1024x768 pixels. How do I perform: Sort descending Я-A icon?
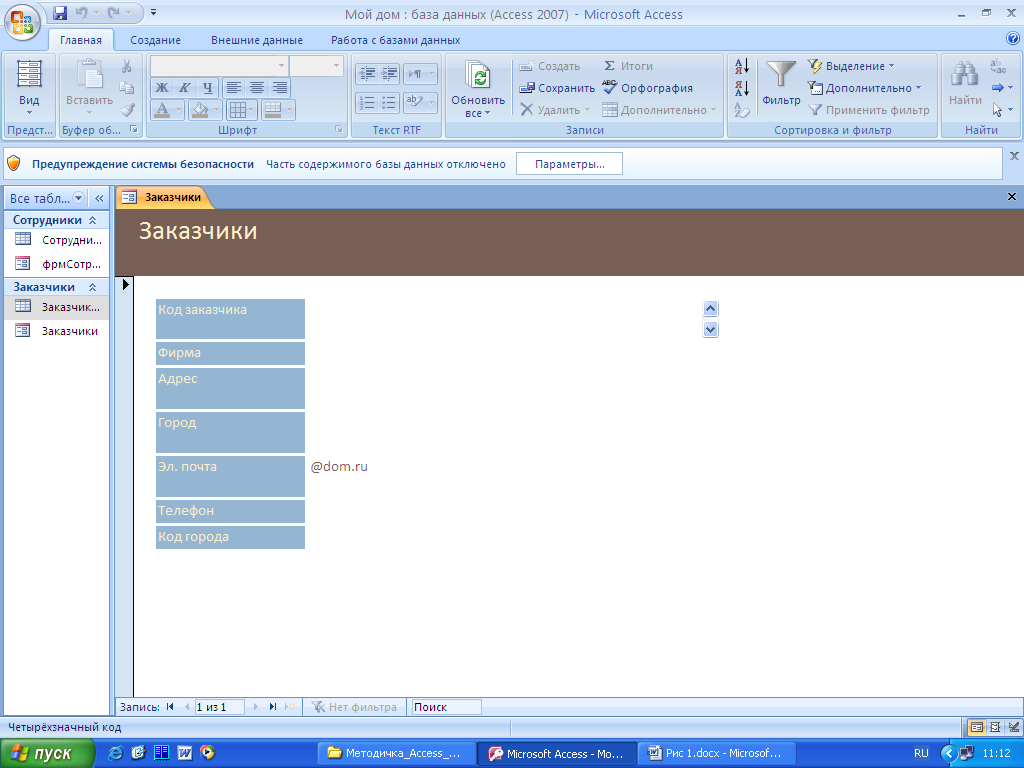(742, 88)
